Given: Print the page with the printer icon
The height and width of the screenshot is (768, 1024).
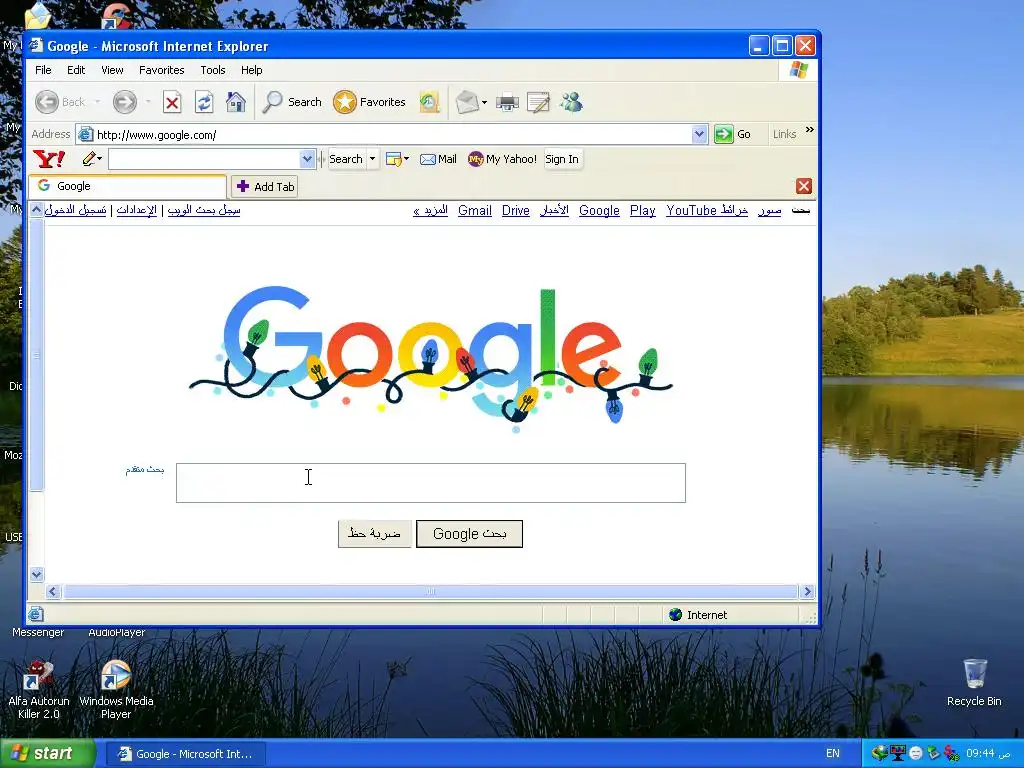Looking at the screenshot, I should [x=507, y=103].
